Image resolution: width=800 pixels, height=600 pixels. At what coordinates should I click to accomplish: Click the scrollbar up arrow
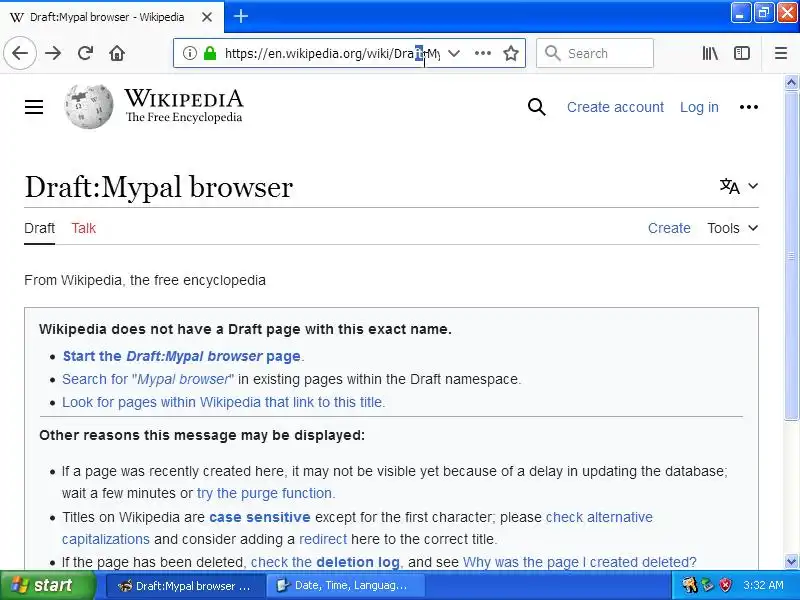pyautogui.click(x=791, y=82)
